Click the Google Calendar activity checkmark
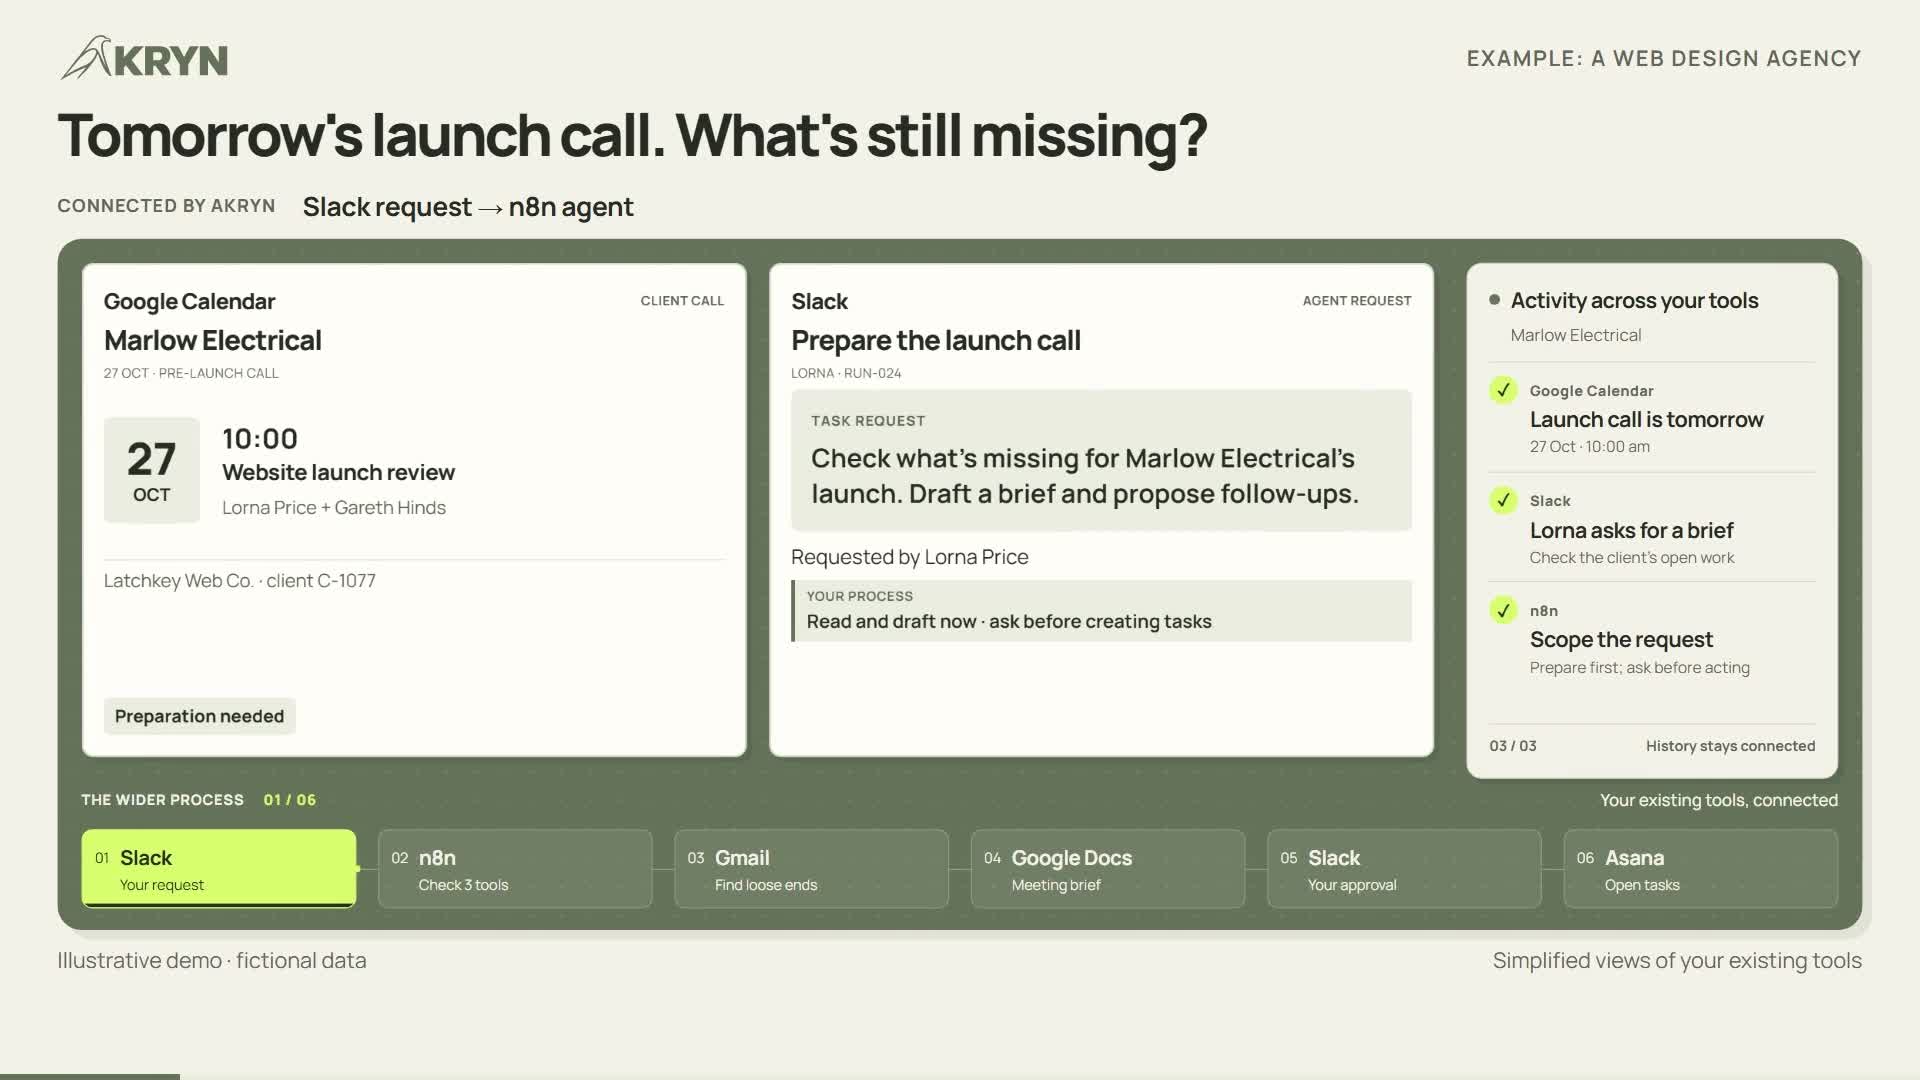Image resolution: width=1920 pixels, height=1080 pixels. coord(1503,390)
